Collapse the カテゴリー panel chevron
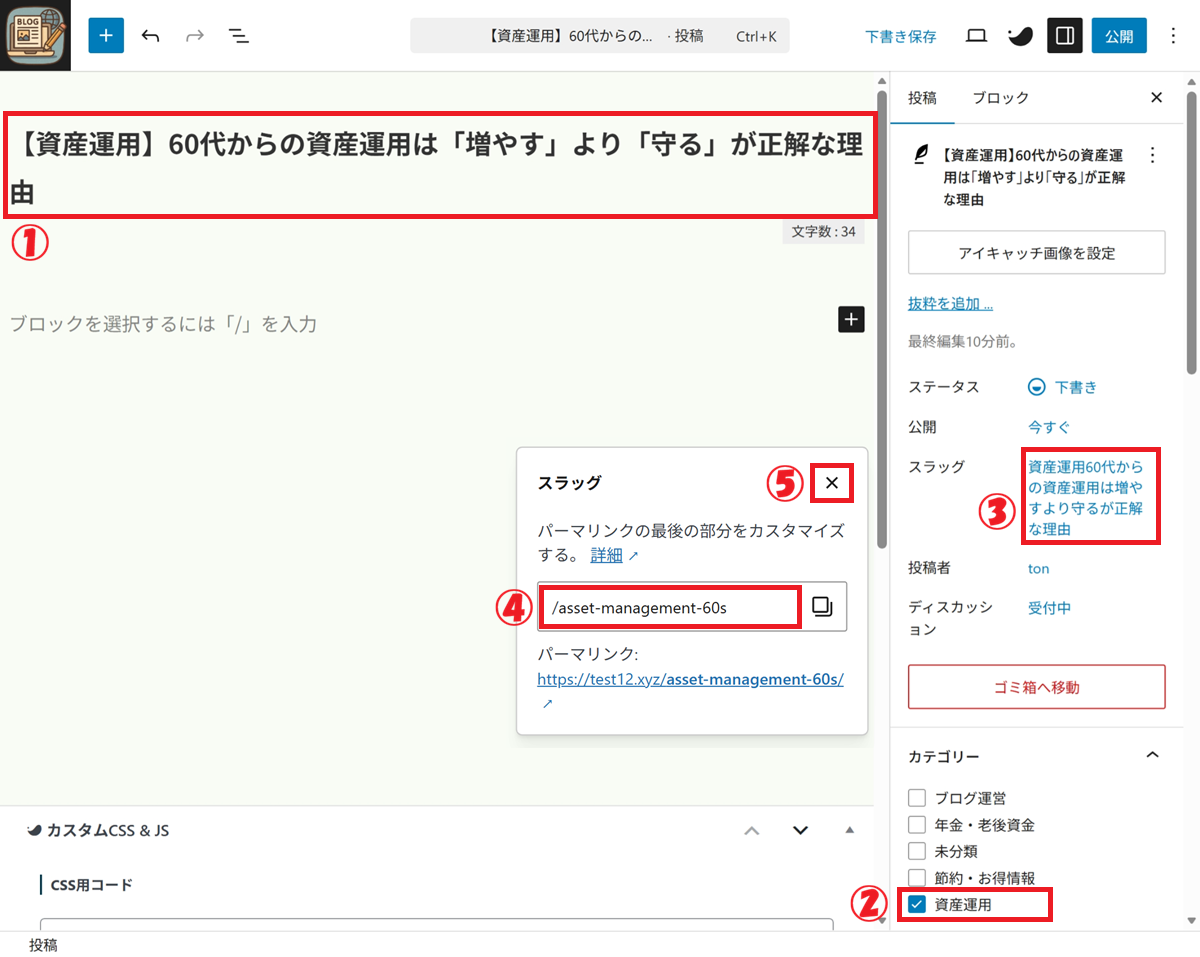The height and width of the screenshot is (957, 1200). coord(1152,755)
